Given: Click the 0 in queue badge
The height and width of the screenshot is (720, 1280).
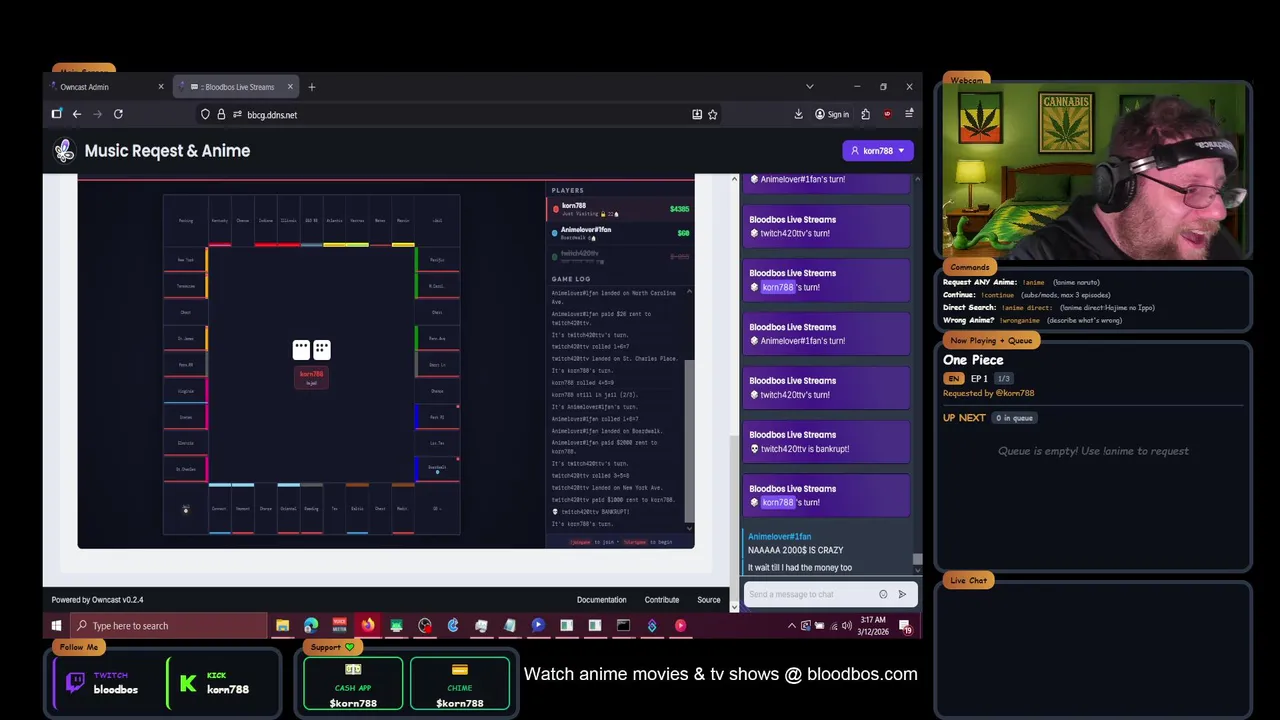Looking at the screenshot, I should pos(1016,418).
